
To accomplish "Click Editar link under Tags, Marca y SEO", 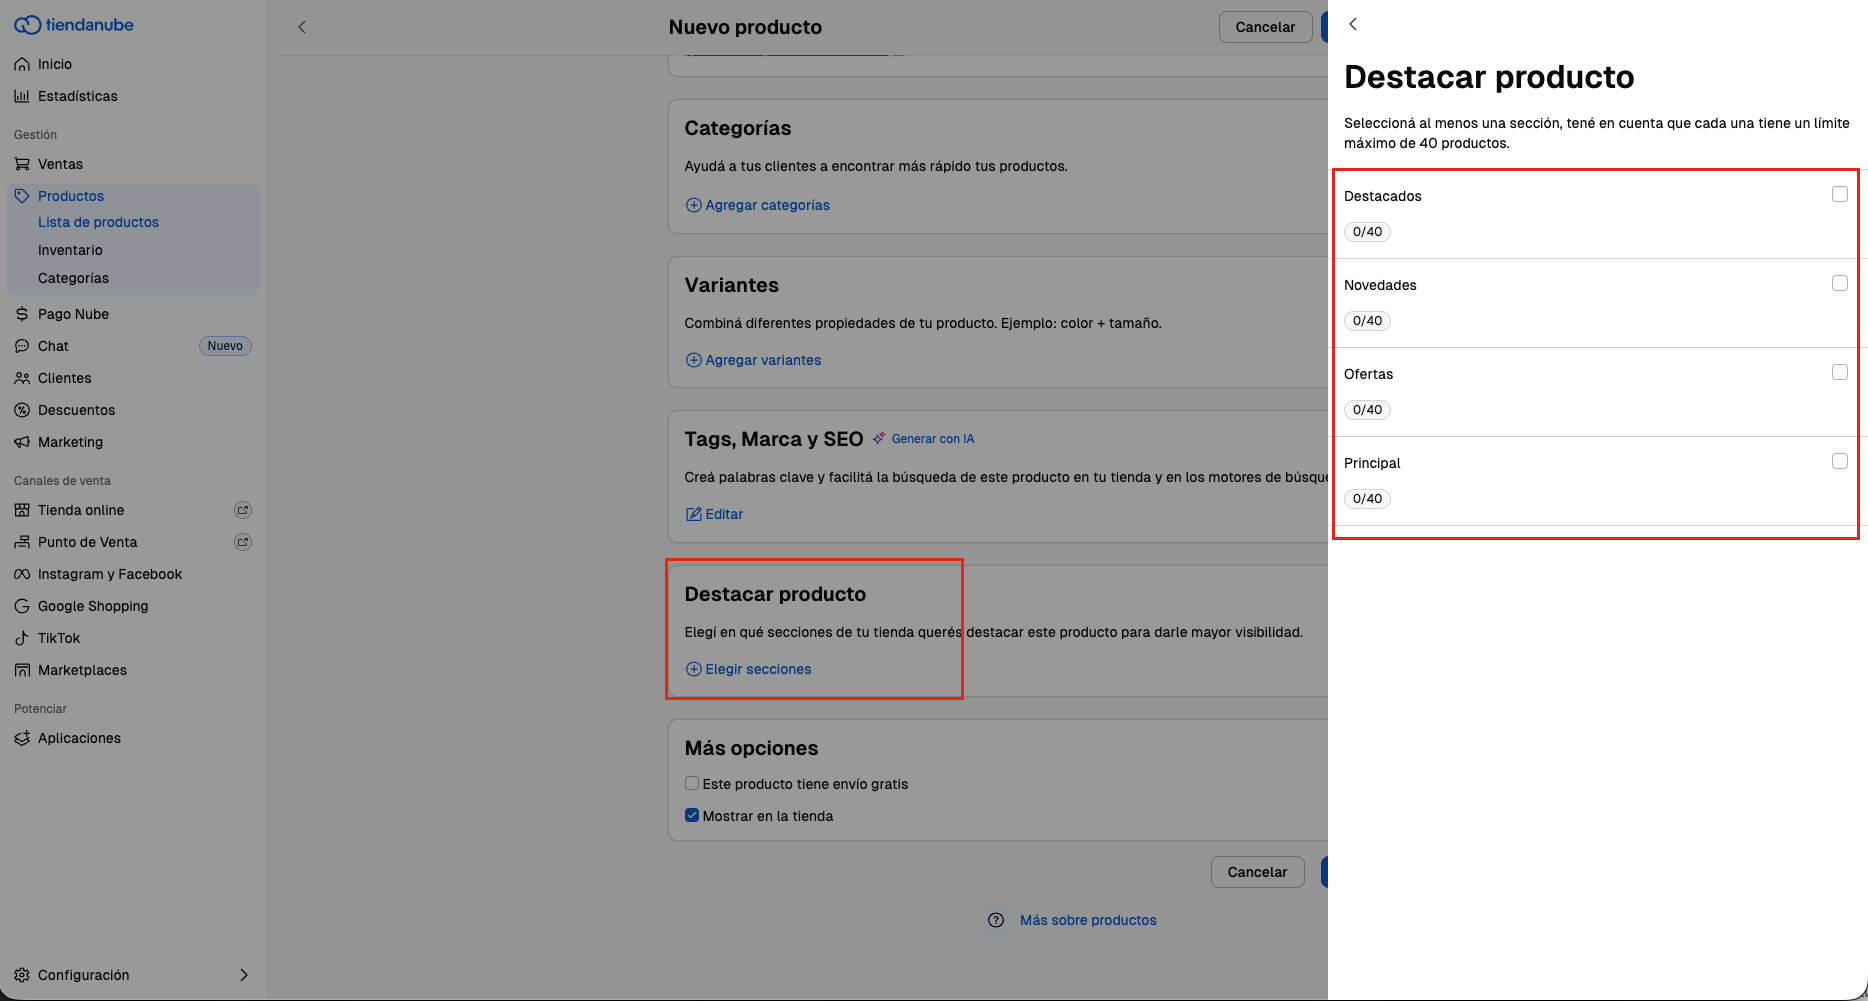I will [714, 514].
